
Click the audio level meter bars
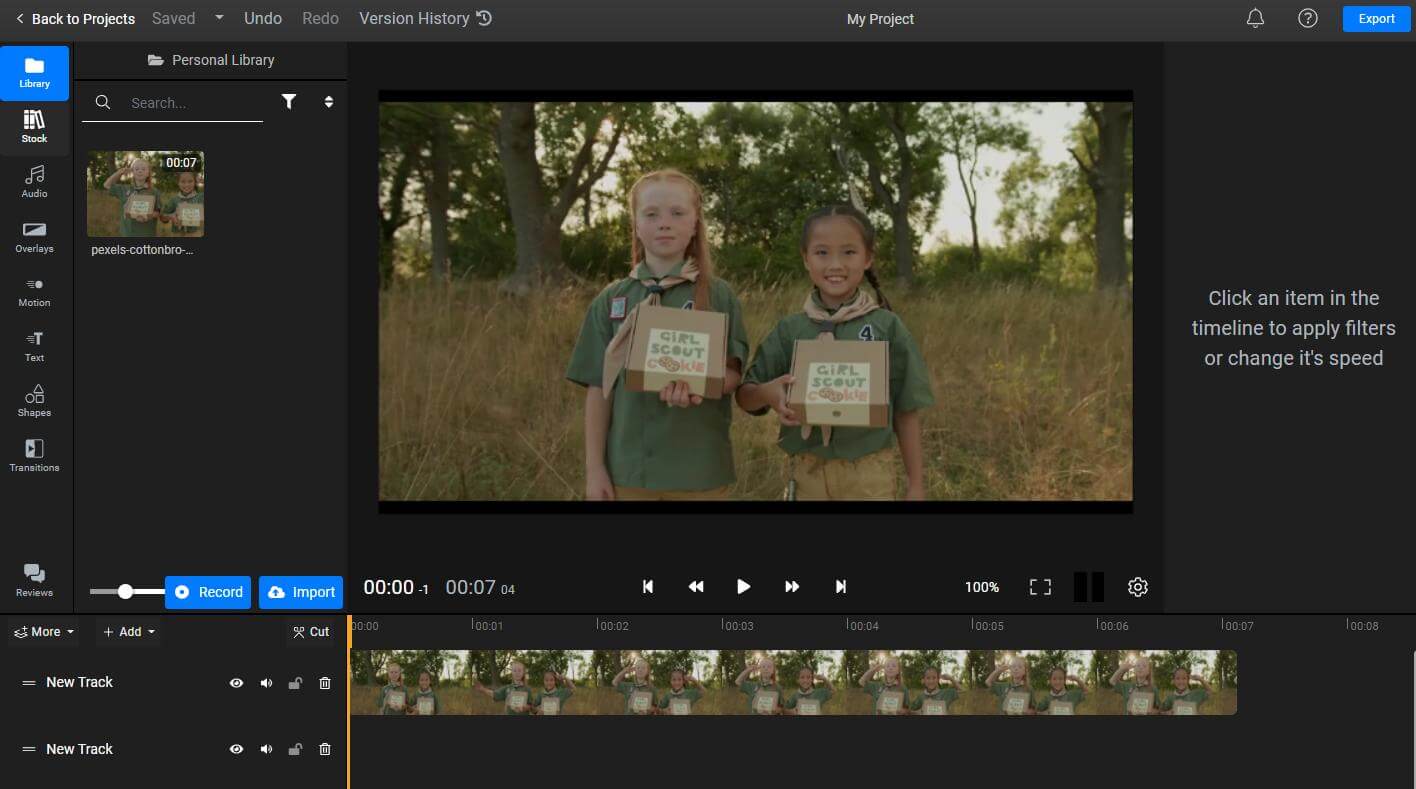coord(1089,587)
